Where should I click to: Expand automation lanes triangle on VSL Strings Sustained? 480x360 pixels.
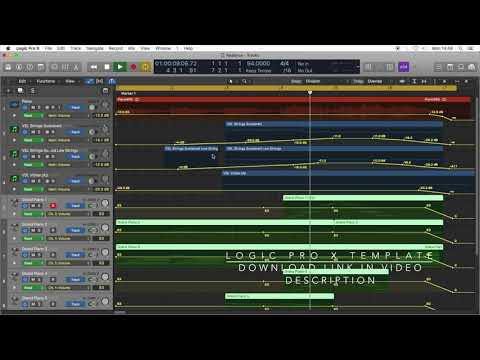pyautogui.click(x=14, y=140)
